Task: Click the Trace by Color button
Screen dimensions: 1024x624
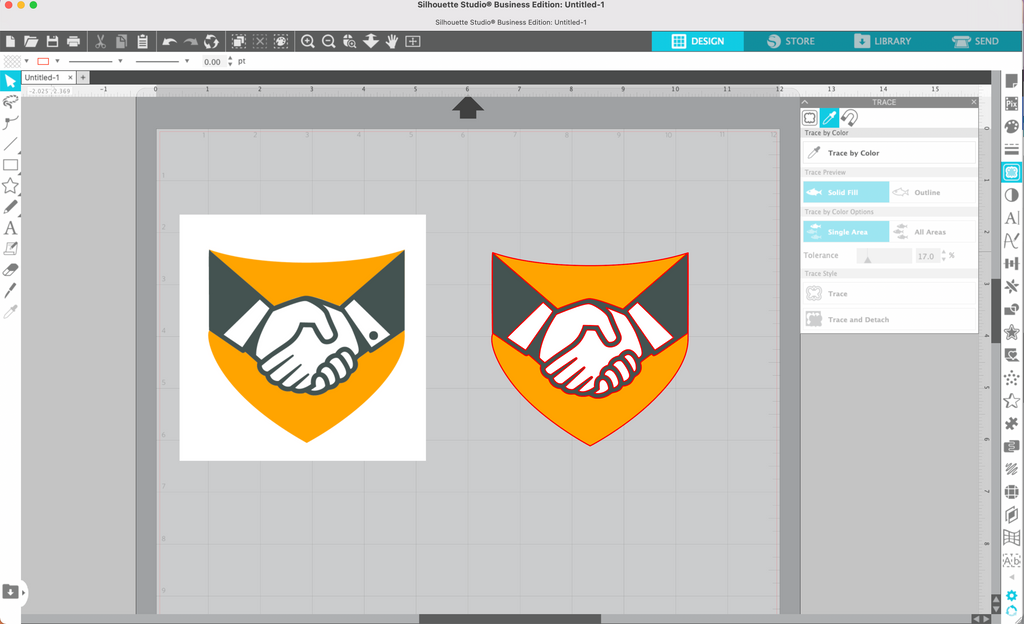Action: point(887,152)
